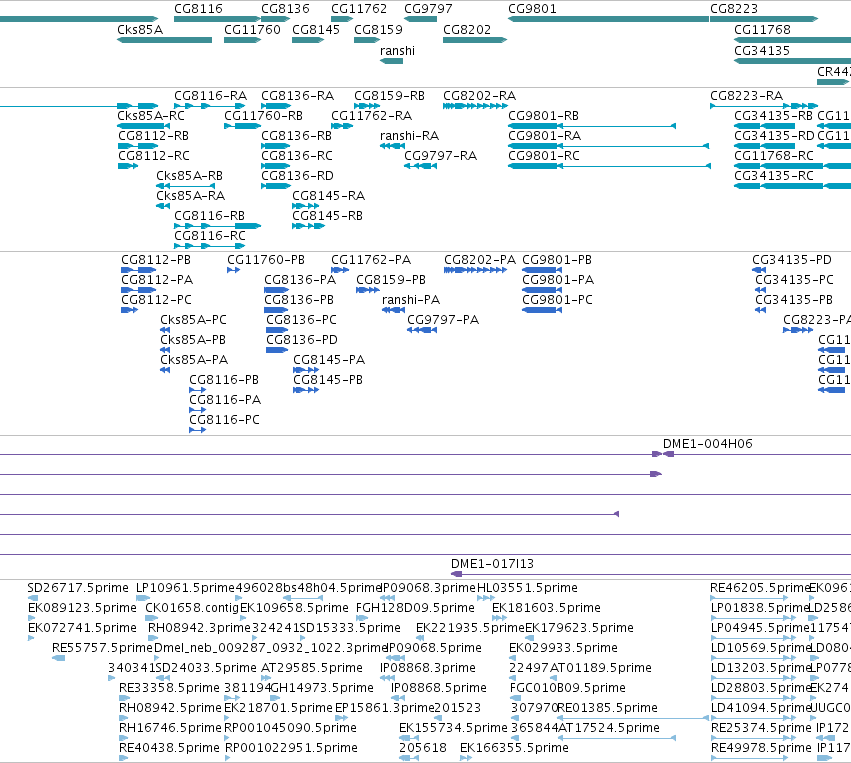Screen dimensions: 851x763
Task: Open EST LP10961.5prime
Action: (x=185, y=588)
